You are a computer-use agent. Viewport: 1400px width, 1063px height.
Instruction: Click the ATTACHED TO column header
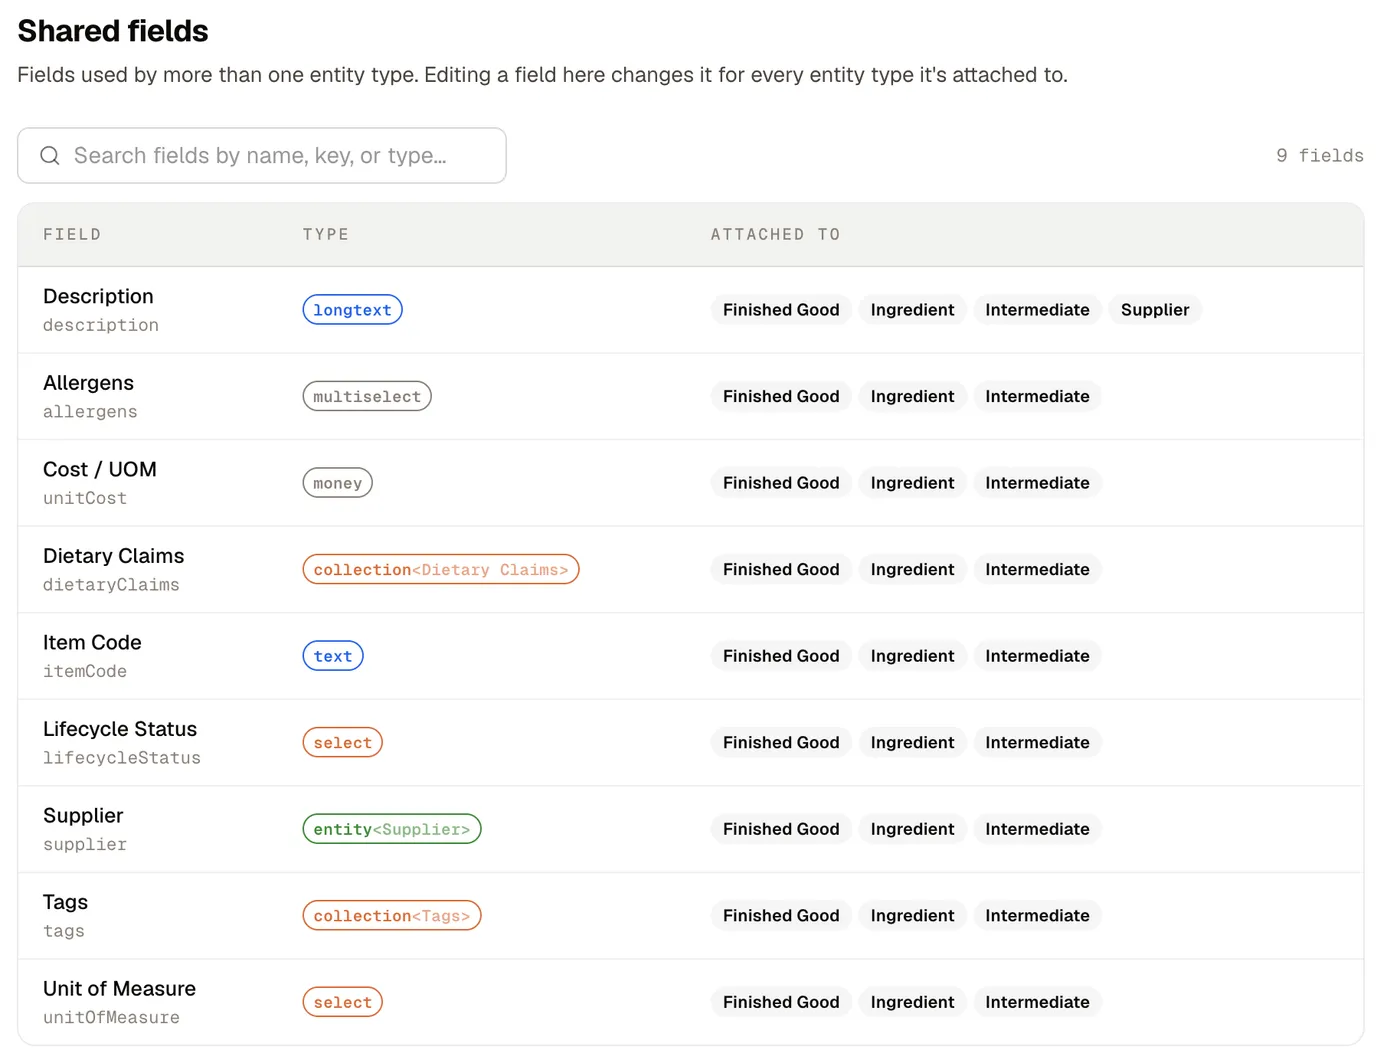775,234
